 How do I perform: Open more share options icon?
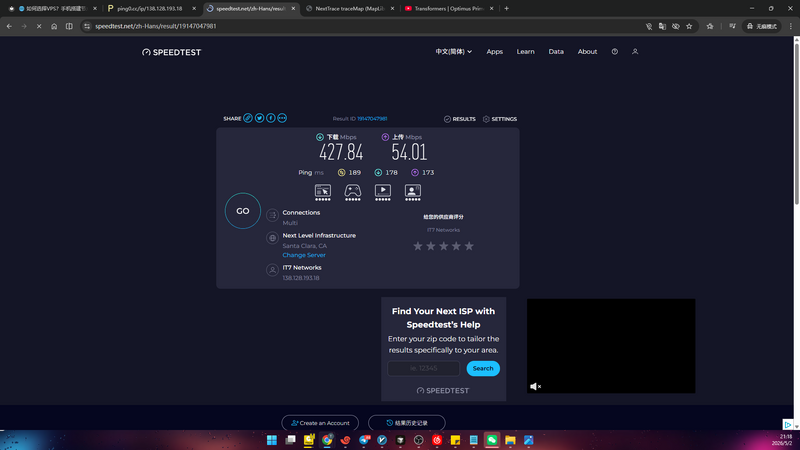pyautogui.click(x=282, y=118)
